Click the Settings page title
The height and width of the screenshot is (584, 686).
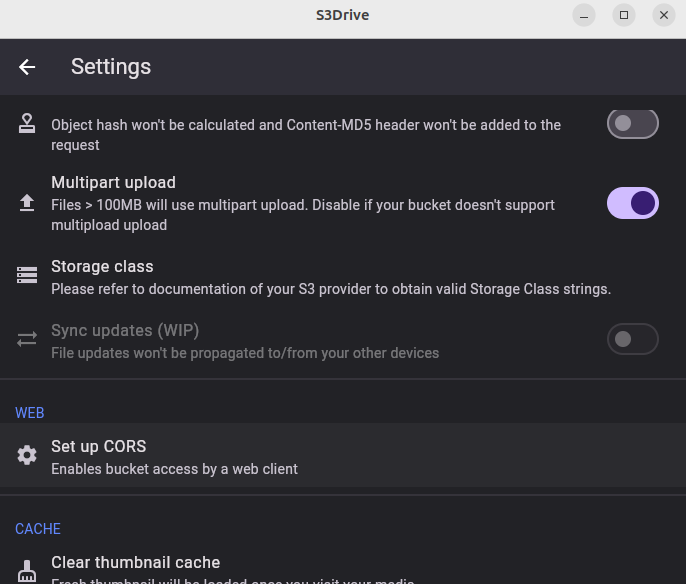tap(111, 67)
